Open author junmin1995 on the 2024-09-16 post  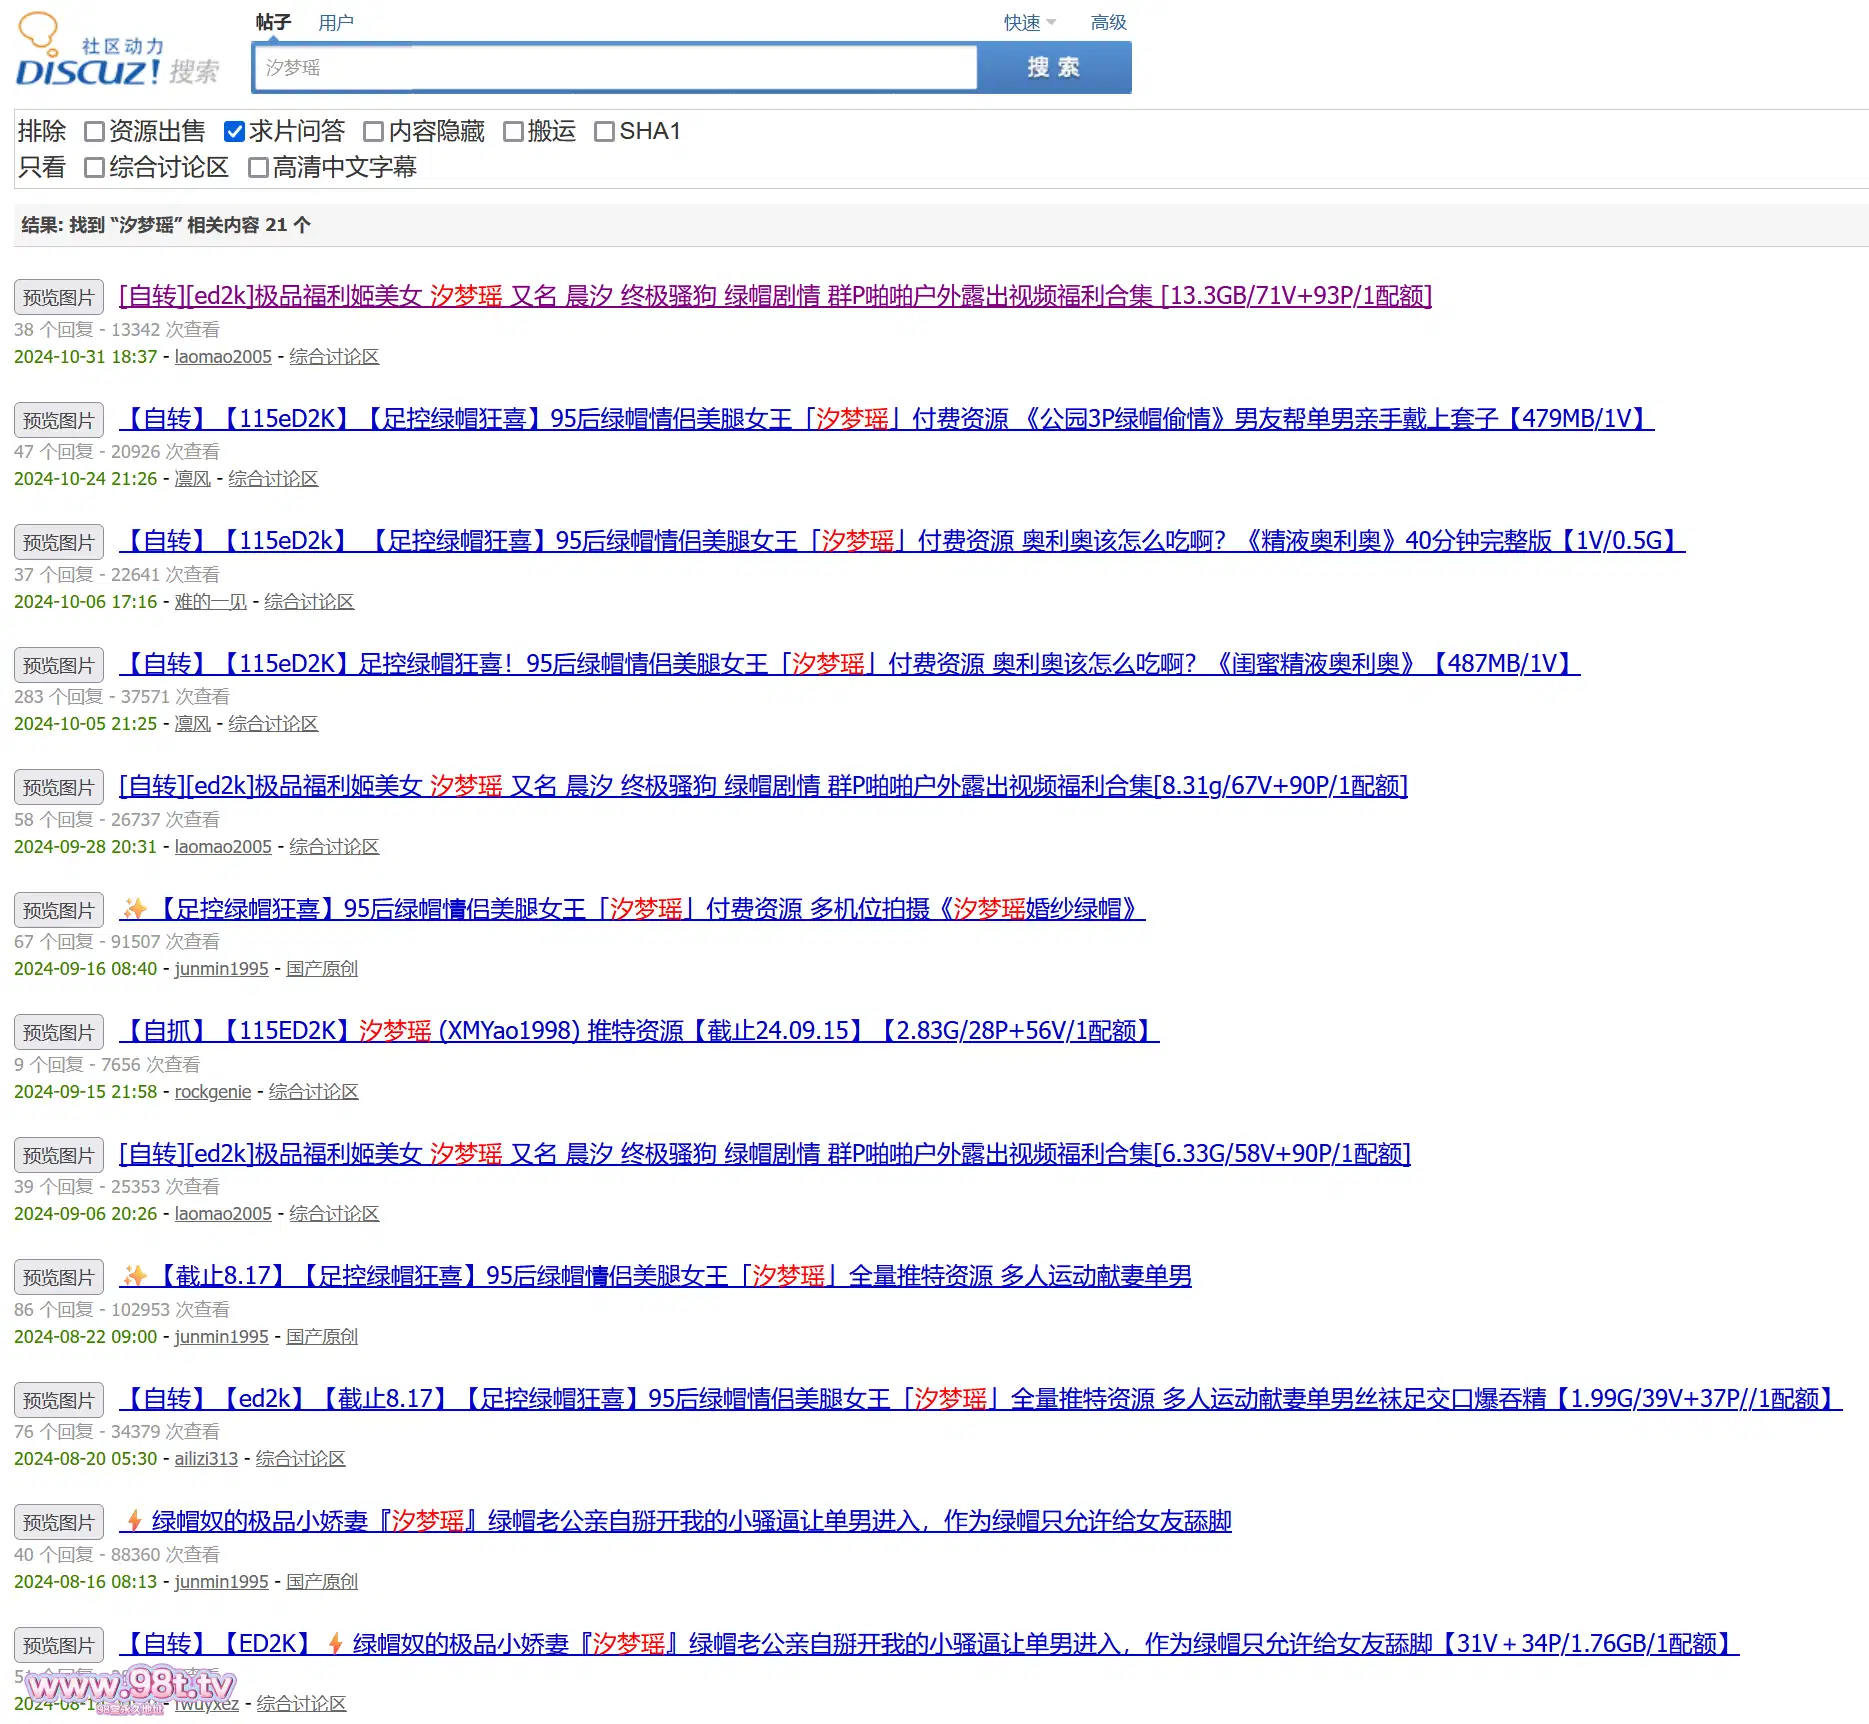click(x=221, y=969)
